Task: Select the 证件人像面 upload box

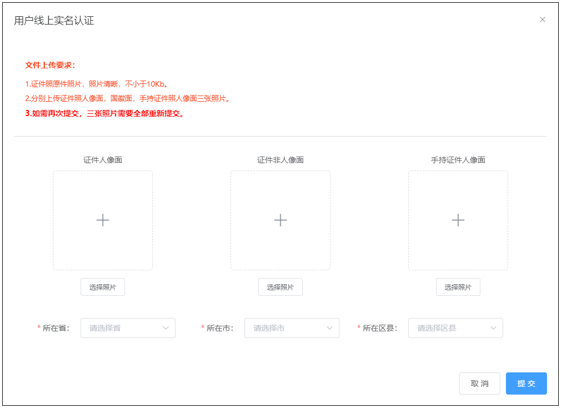Action: pos(103,220)
